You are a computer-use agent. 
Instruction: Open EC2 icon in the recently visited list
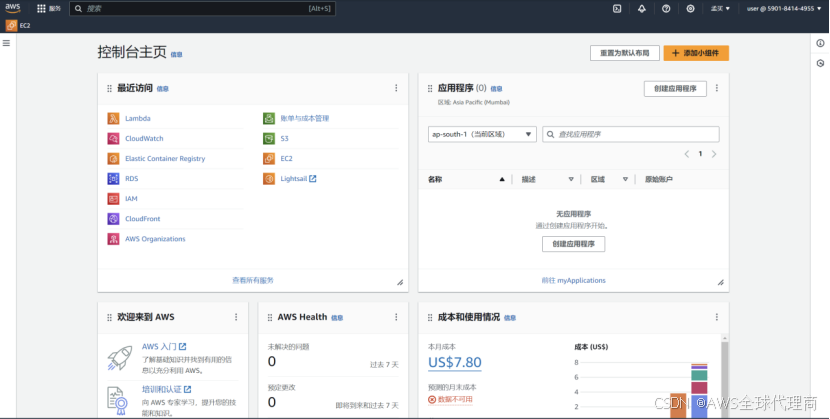pyautogui.click(x=269, y=159)
